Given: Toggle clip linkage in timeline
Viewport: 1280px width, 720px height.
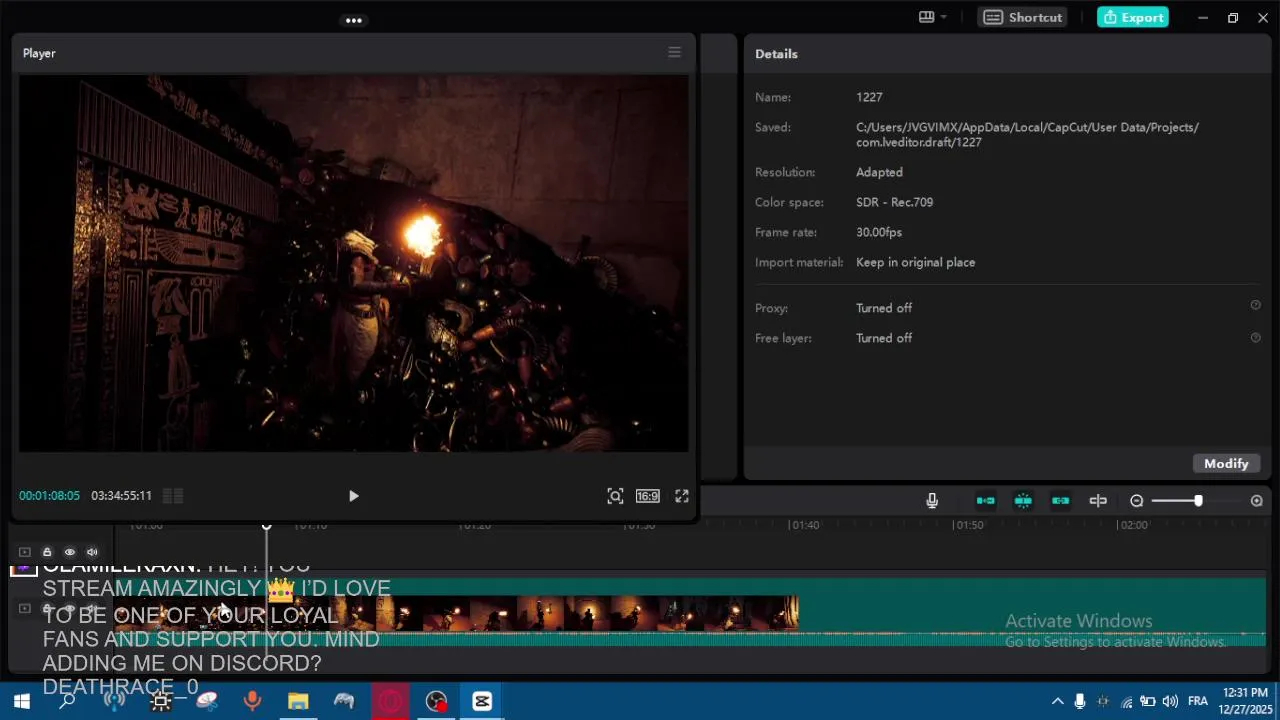Looking at the screenshot, I should click(x=1061, y=501).
